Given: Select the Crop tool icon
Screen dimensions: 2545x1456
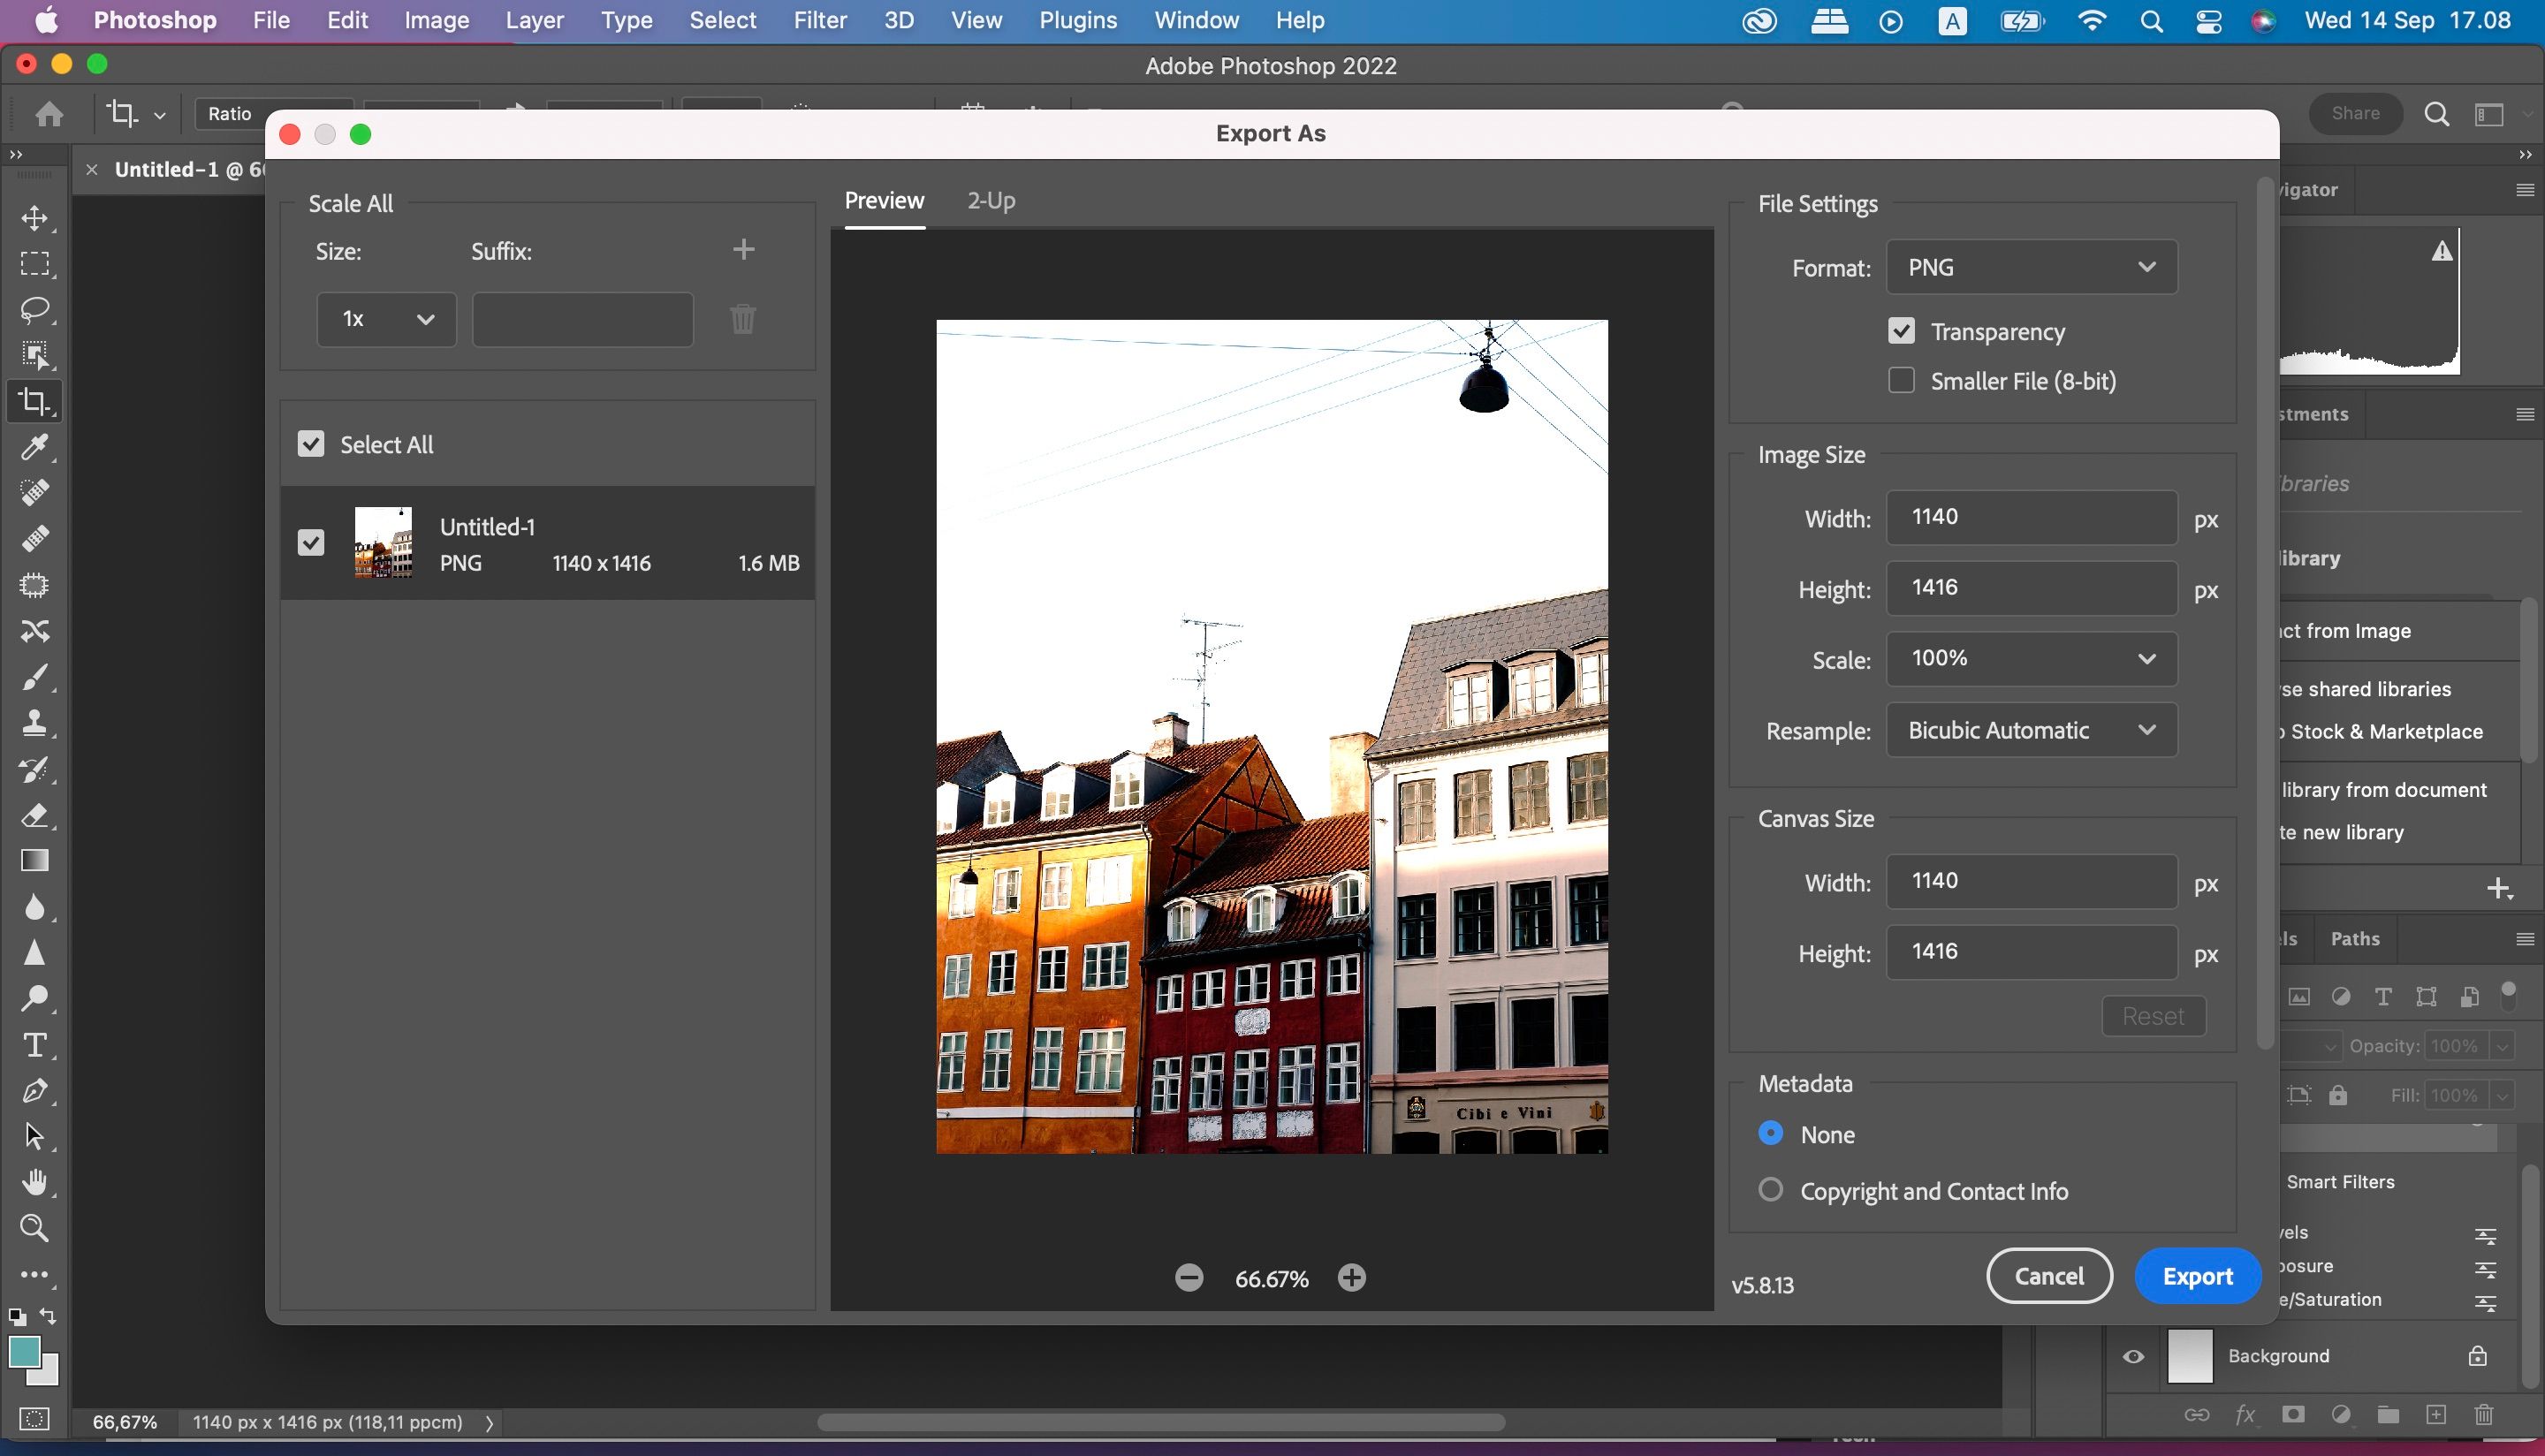Looking at the screenshot, I should pos(35,400).
